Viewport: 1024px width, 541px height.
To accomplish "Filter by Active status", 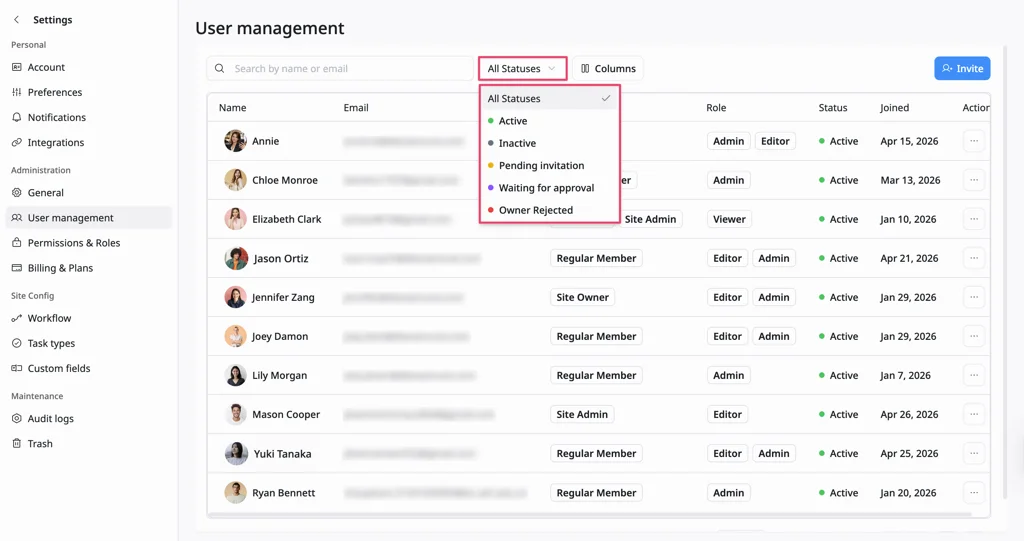I will click(513, 121).
